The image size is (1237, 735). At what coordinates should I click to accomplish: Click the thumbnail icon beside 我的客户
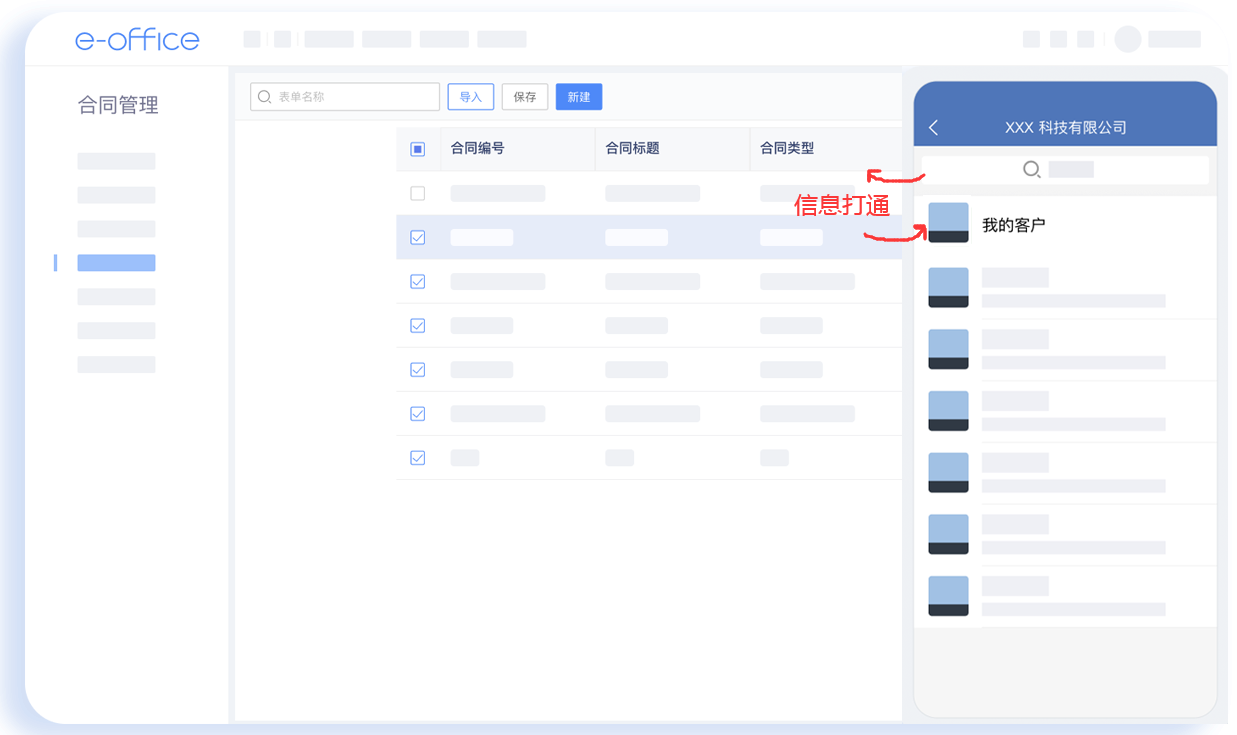click(x=948, y=223)
